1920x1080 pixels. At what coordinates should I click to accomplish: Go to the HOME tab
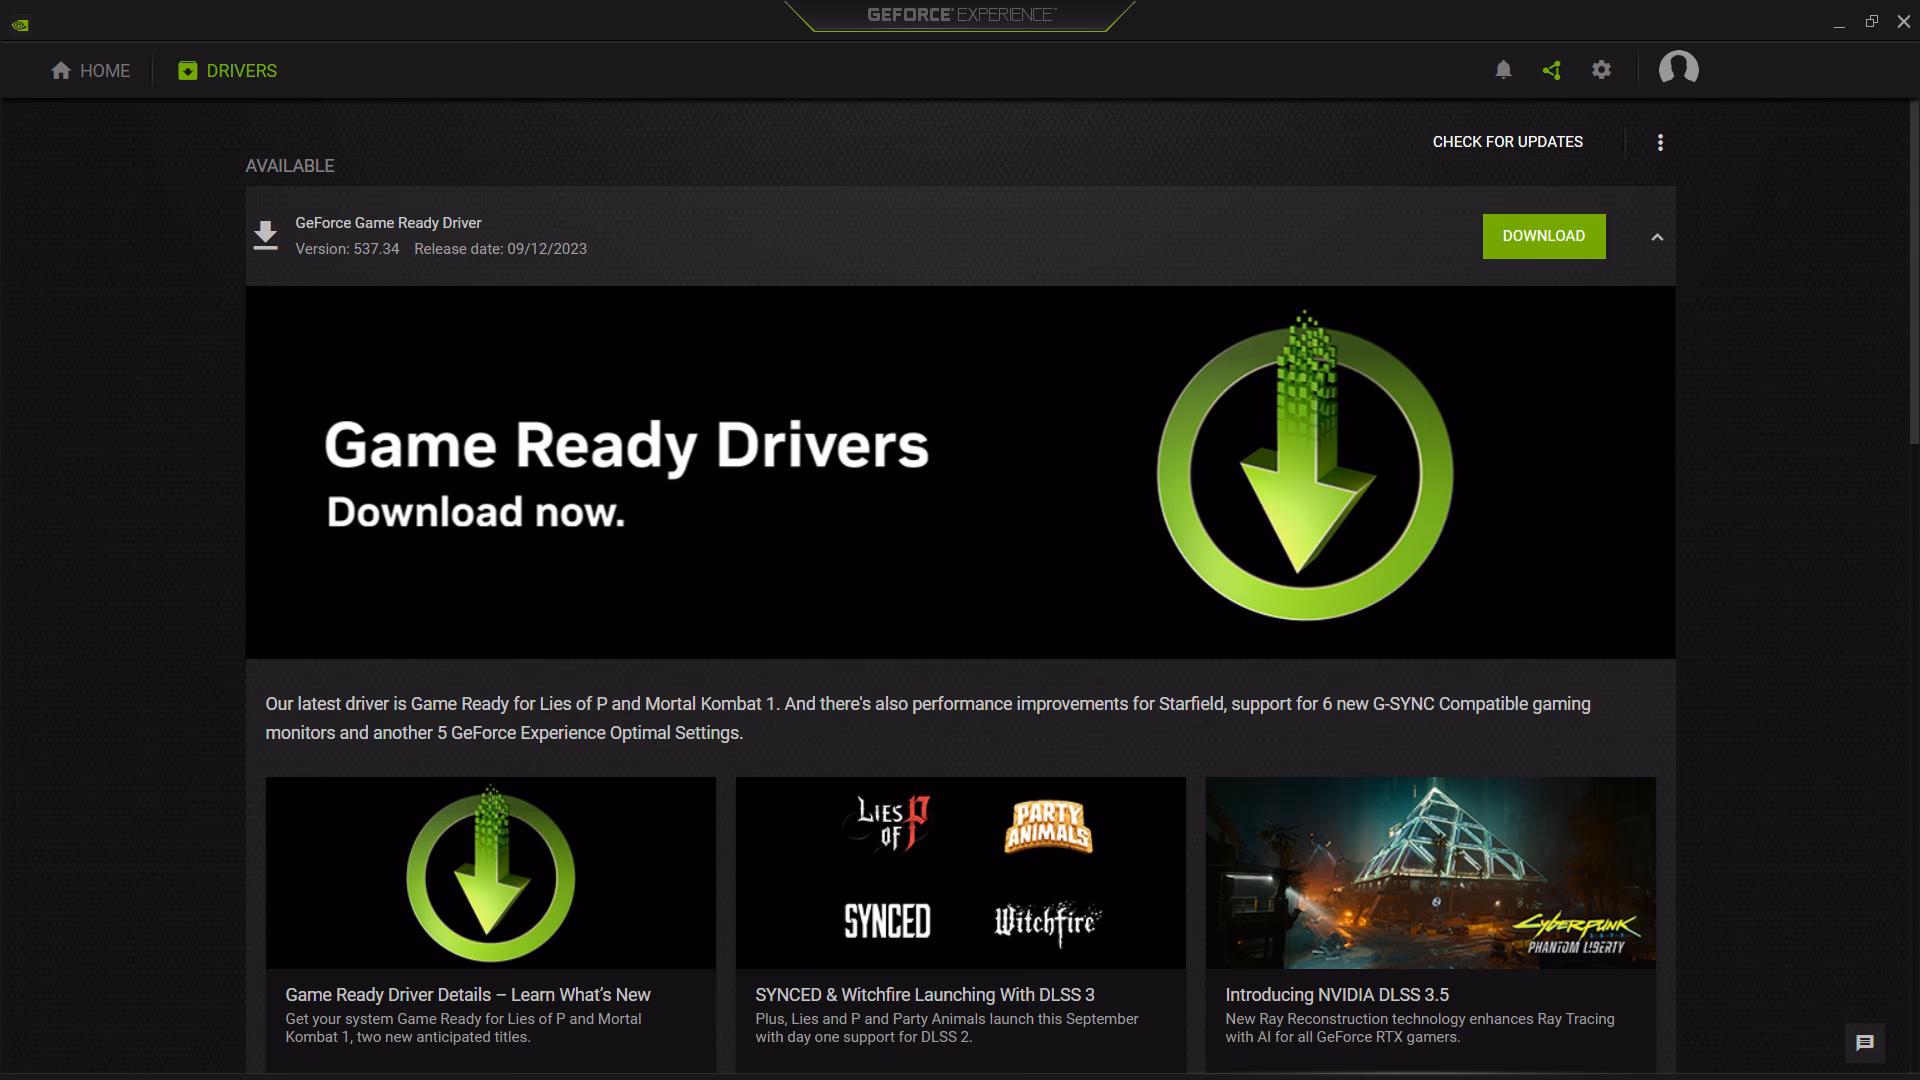tap(90, 71)
